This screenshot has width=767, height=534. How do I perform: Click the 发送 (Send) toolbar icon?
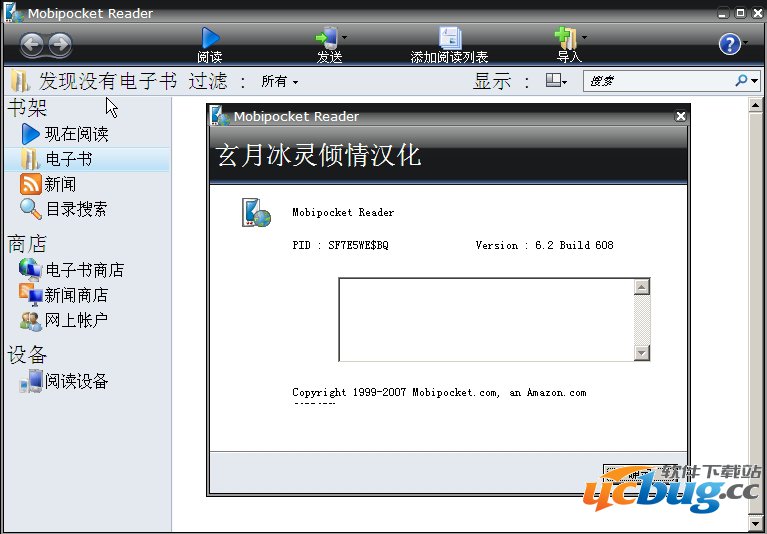click(327, 38)
